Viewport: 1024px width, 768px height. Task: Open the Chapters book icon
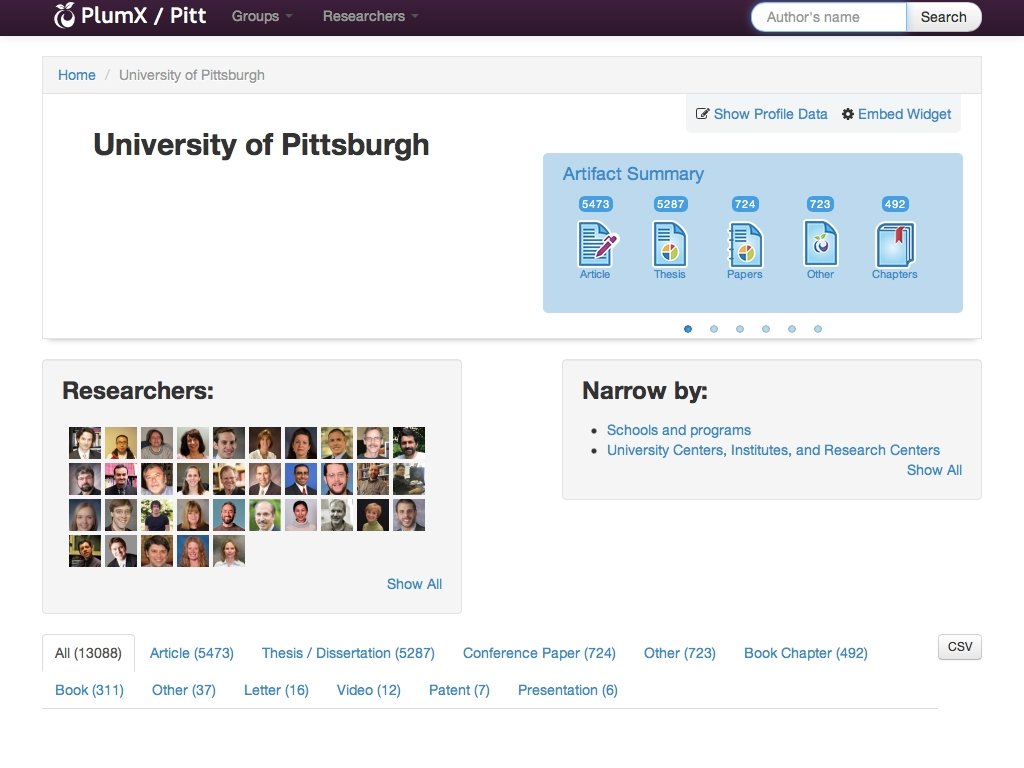[895, 244]
